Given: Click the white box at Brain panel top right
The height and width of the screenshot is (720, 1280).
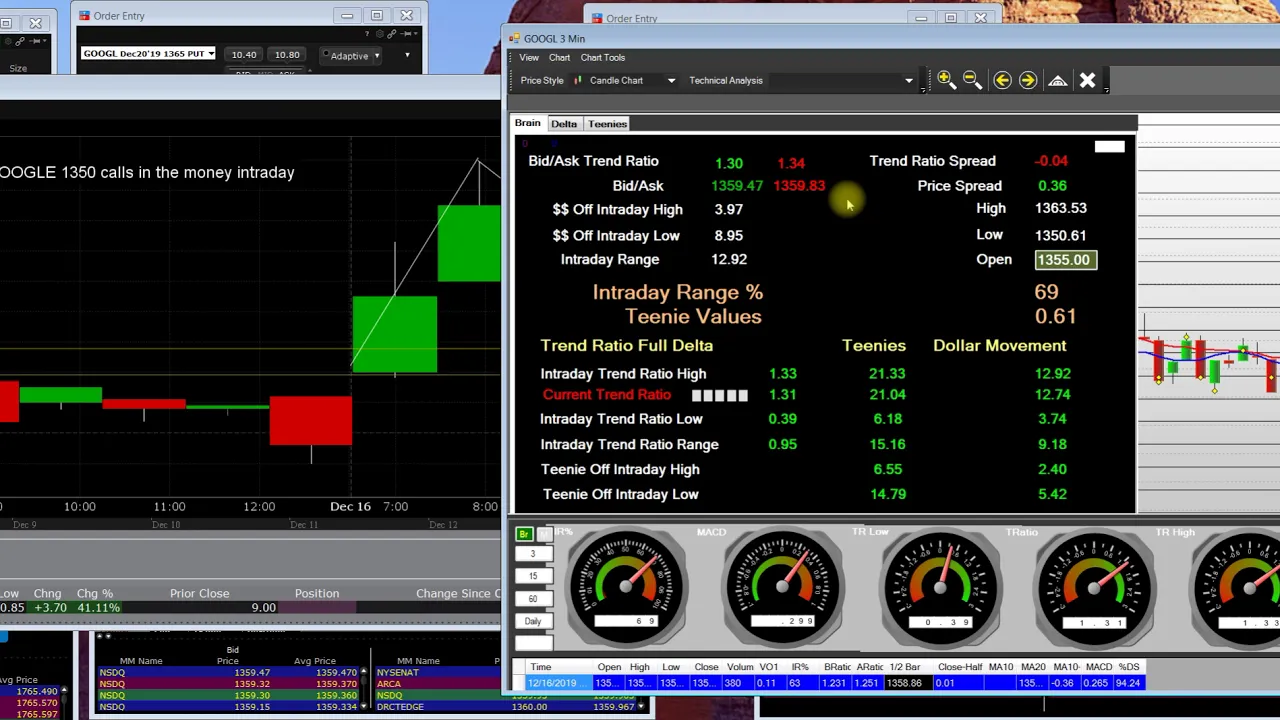Looking at the screenshot, I should click(x=1109, y=147).
